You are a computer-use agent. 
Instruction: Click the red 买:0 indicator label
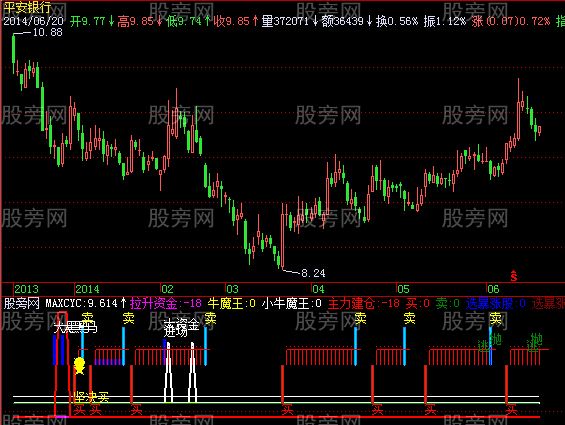tap(418, 303)
